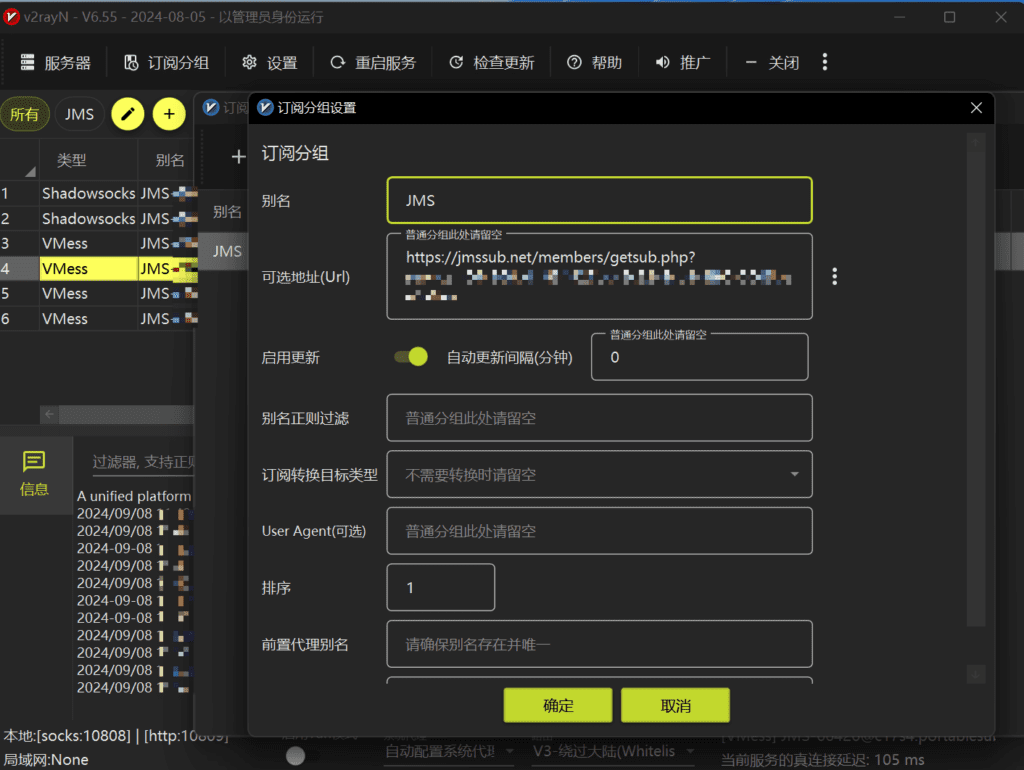1024x770 pixels.
Task: Select server row 6 with type VMess
Action: point(98,319)
